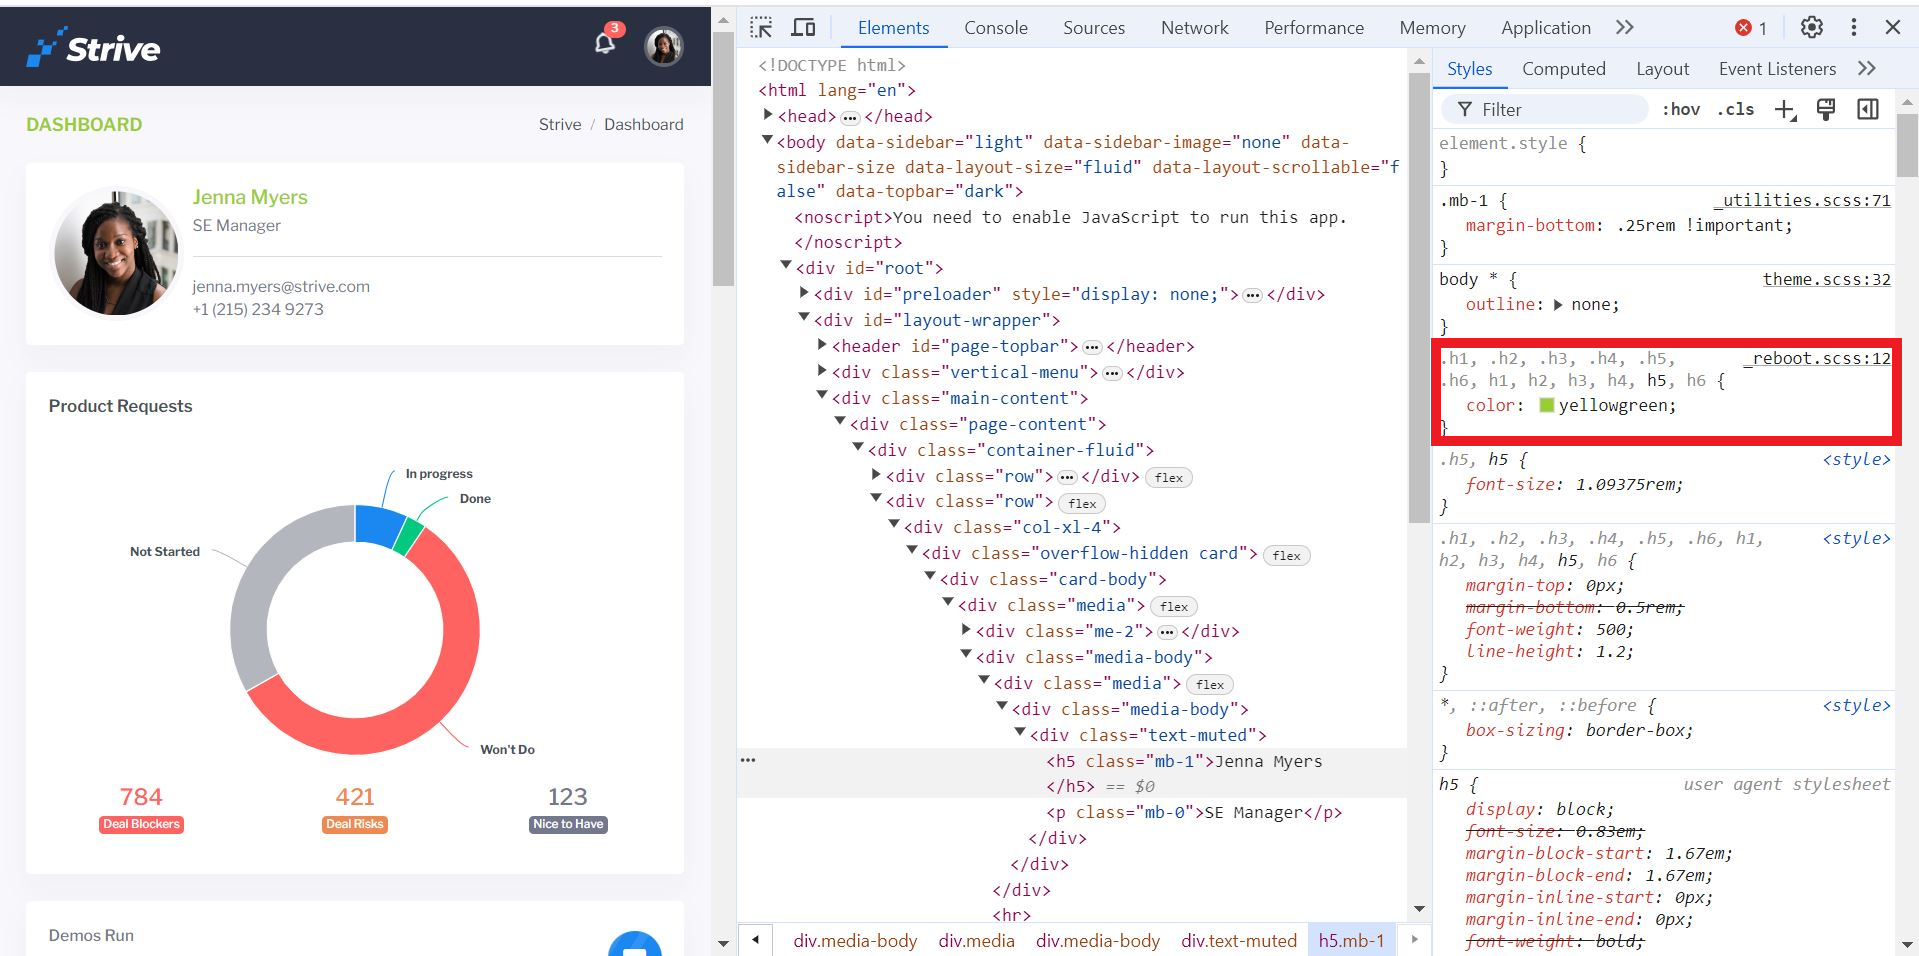
Task: Open the DevTools three-dot customize menu
Action: point(1853,28)
